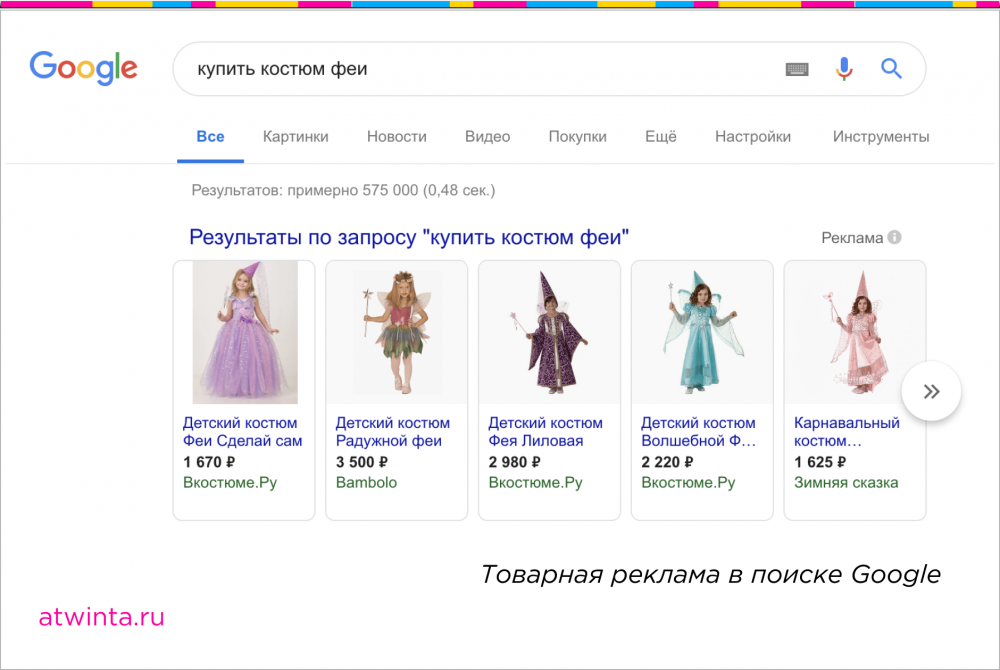This screenshot has height=670, width=1000.
Task: Click the price 2 980 ₽
Action: [515, 462]
